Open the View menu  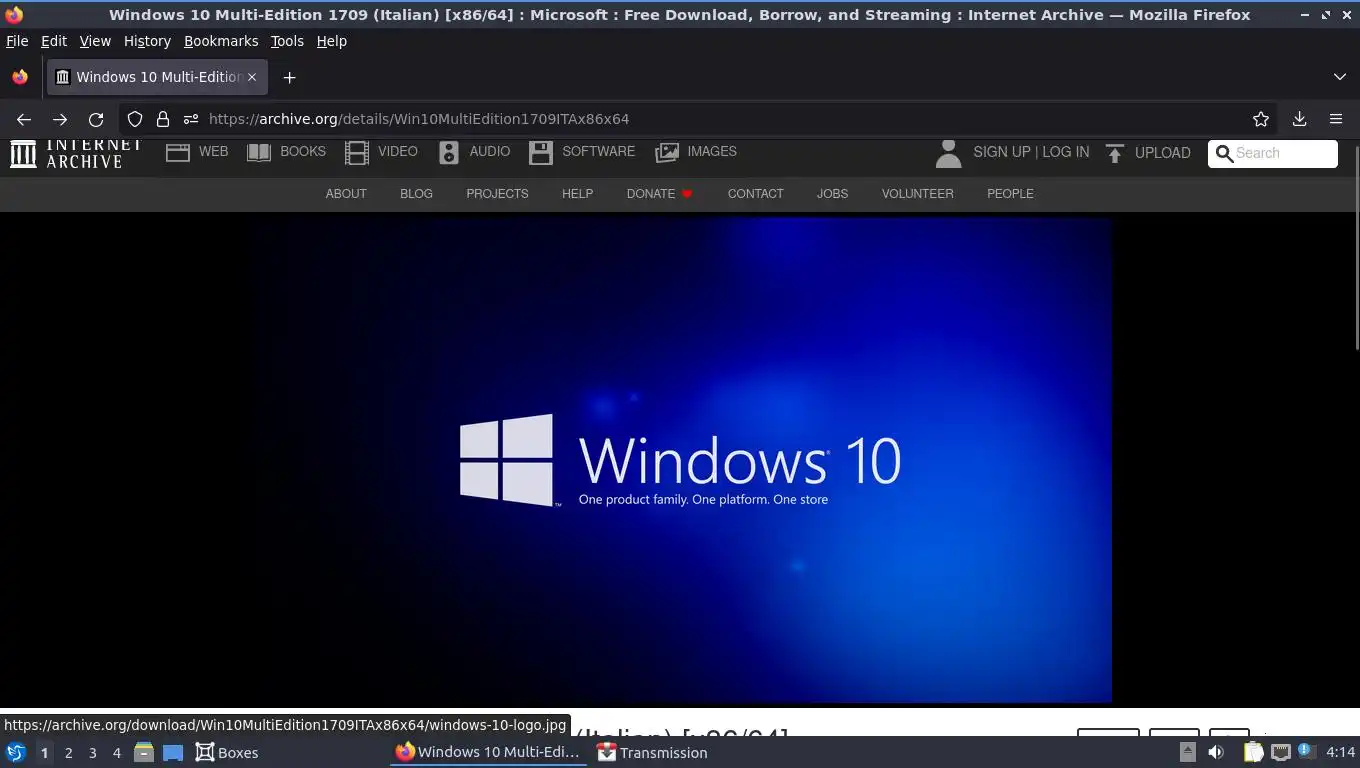click(x=95, y=41)
